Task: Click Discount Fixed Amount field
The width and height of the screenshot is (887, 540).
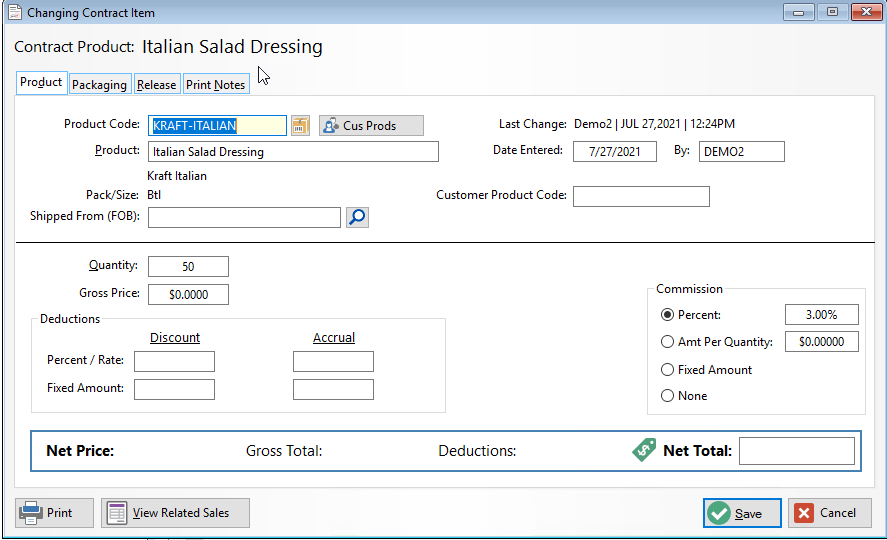Action: pos(174,390)
